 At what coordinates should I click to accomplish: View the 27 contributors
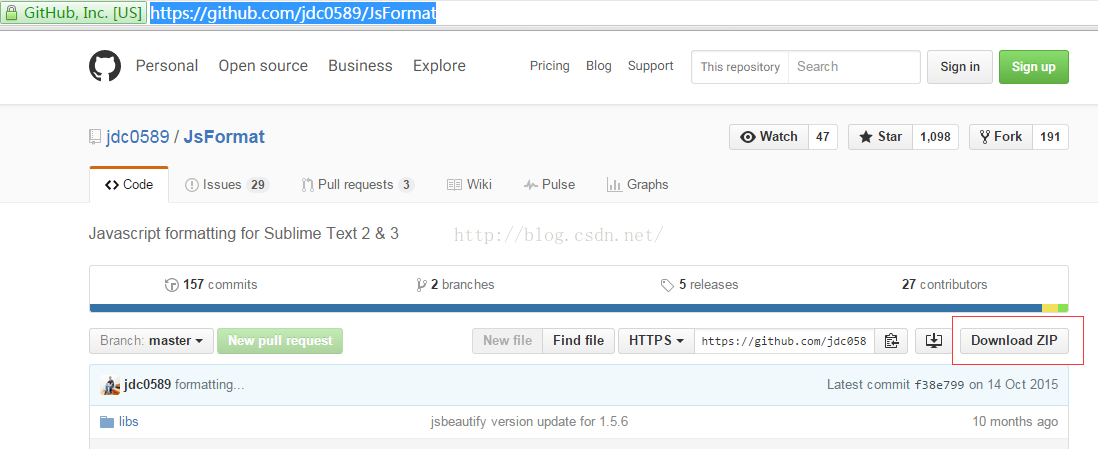[x=945, y=284]
